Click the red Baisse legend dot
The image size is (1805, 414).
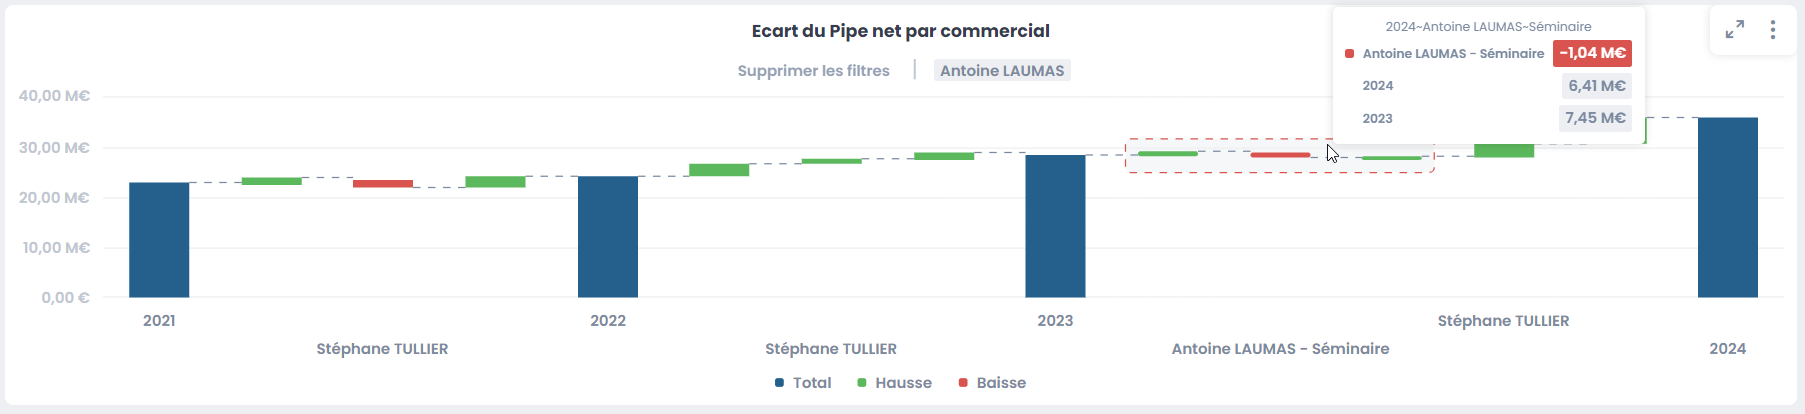point(963,383)
